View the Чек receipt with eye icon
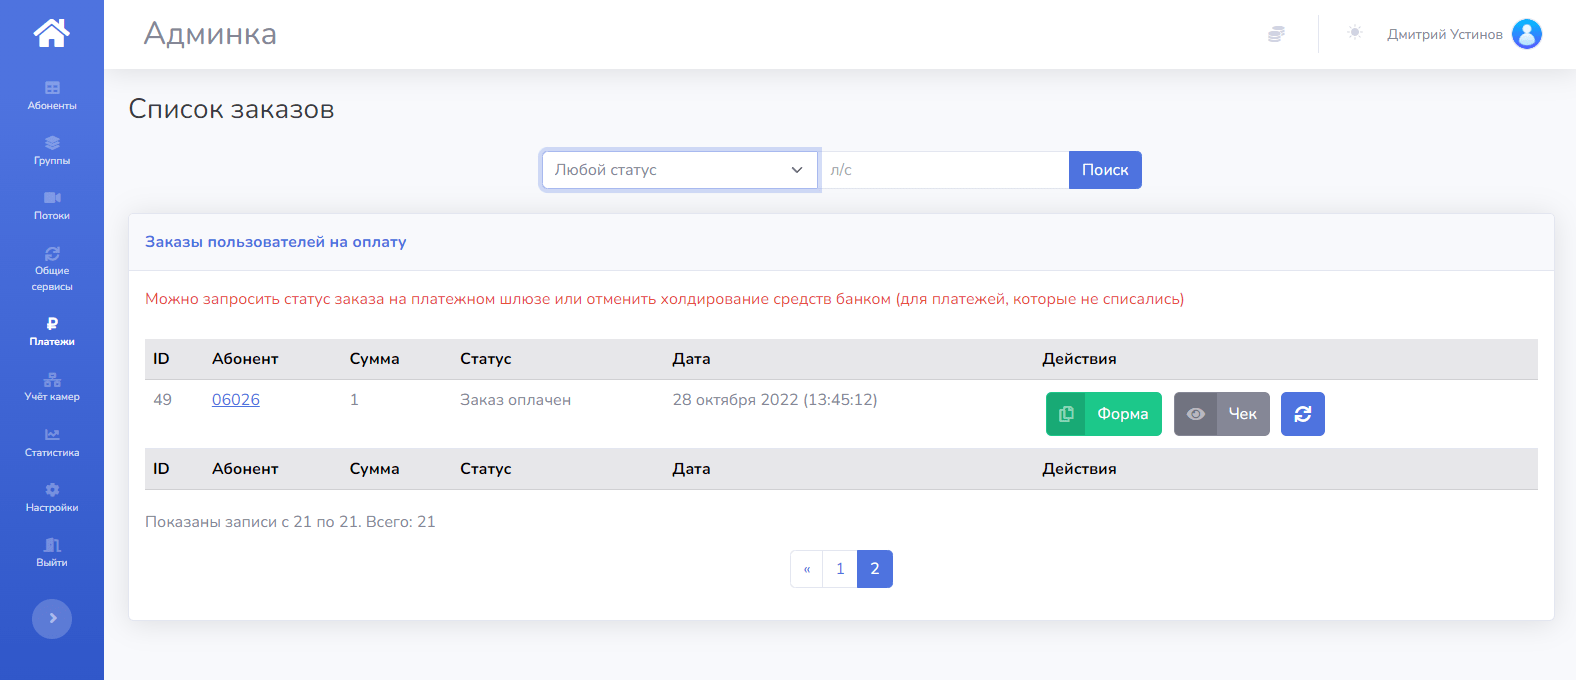The height and width of the screenshot is (680, 1576). (x=1221, y=414)
